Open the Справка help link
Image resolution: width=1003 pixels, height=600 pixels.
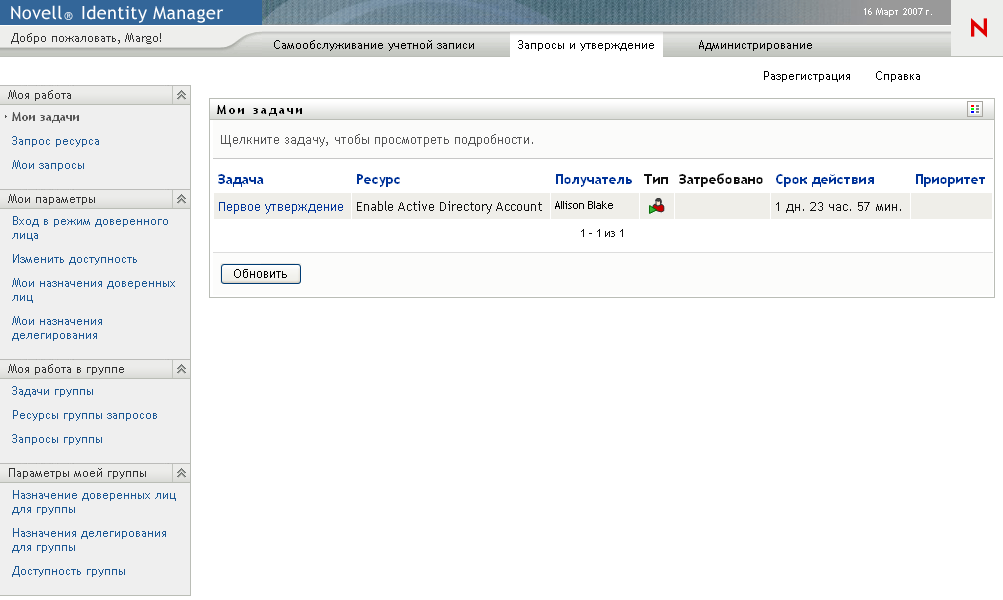click(x=897, y=76)
